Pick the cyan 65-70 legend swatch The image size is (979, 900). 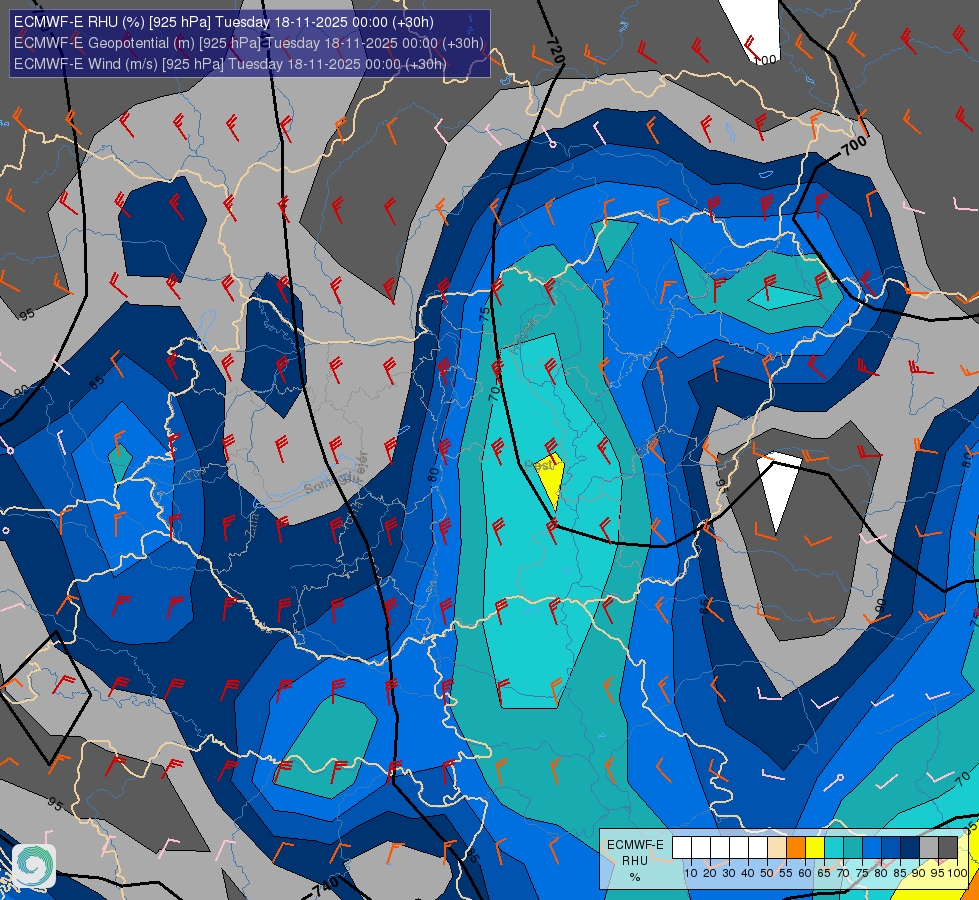point(834,848)
